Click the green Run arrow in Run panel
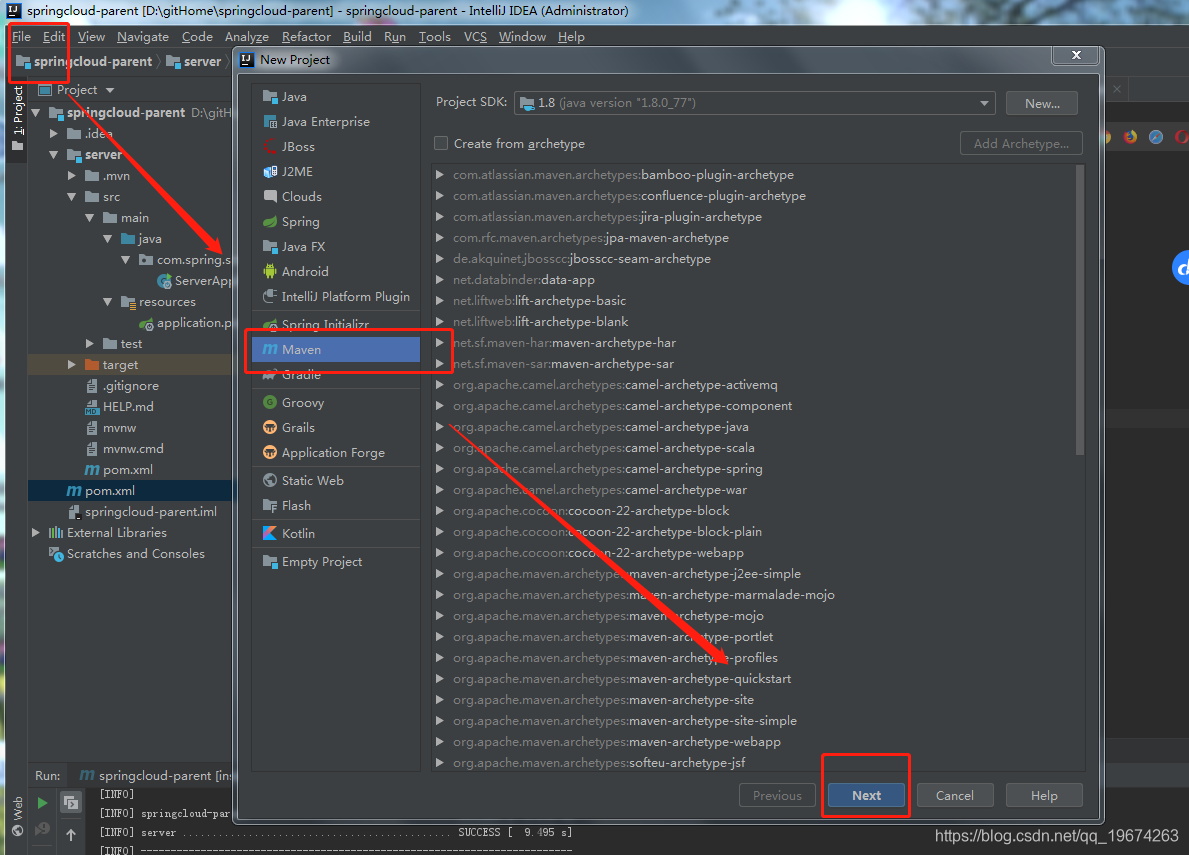The width and height of the screenshot is (1189, 855). click(x=42, y=802)
